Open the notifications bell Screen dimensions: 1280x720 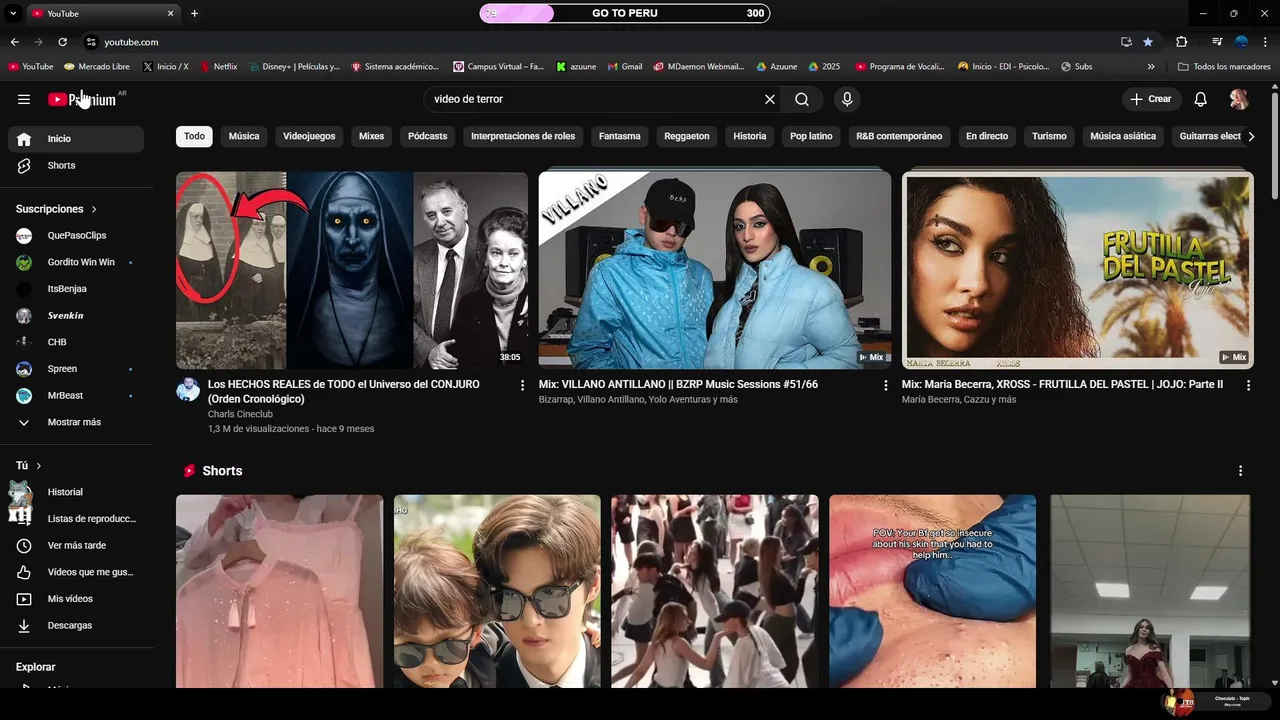(1201, 99)
